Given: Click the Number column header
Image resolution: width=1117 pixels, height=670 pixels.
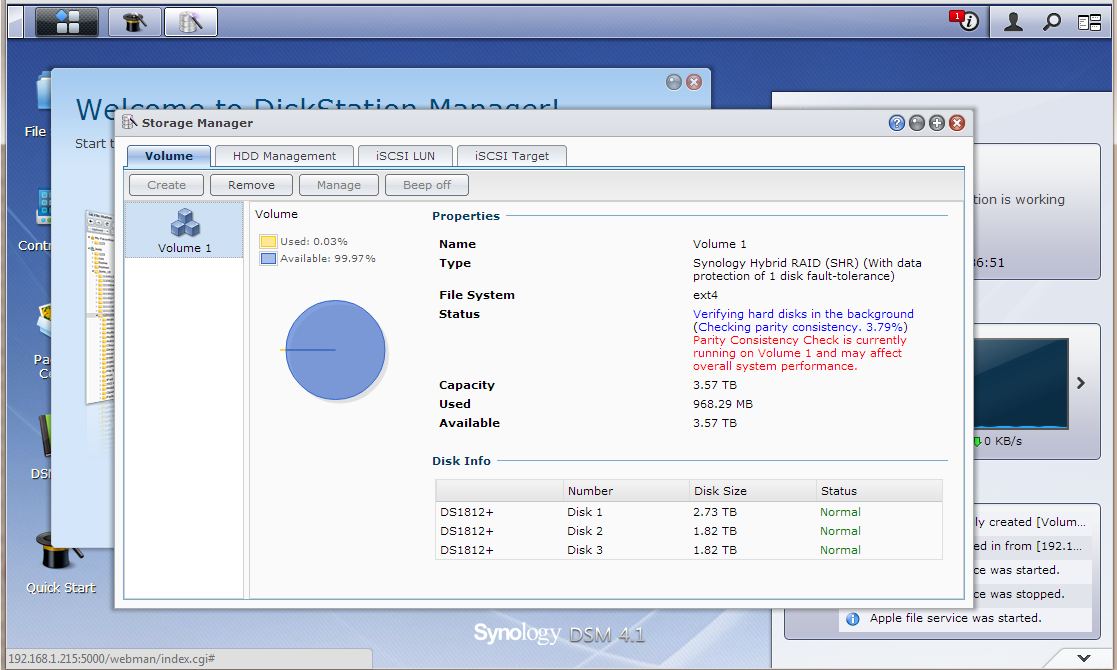Looking at the screenshot, I should click(x=626, y=491).
